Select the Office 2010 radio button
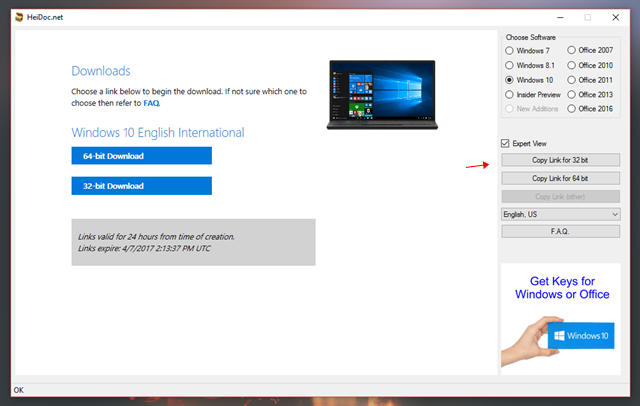Image resolution: width=640 pixels, height=406 pixels. click(572, 64)
